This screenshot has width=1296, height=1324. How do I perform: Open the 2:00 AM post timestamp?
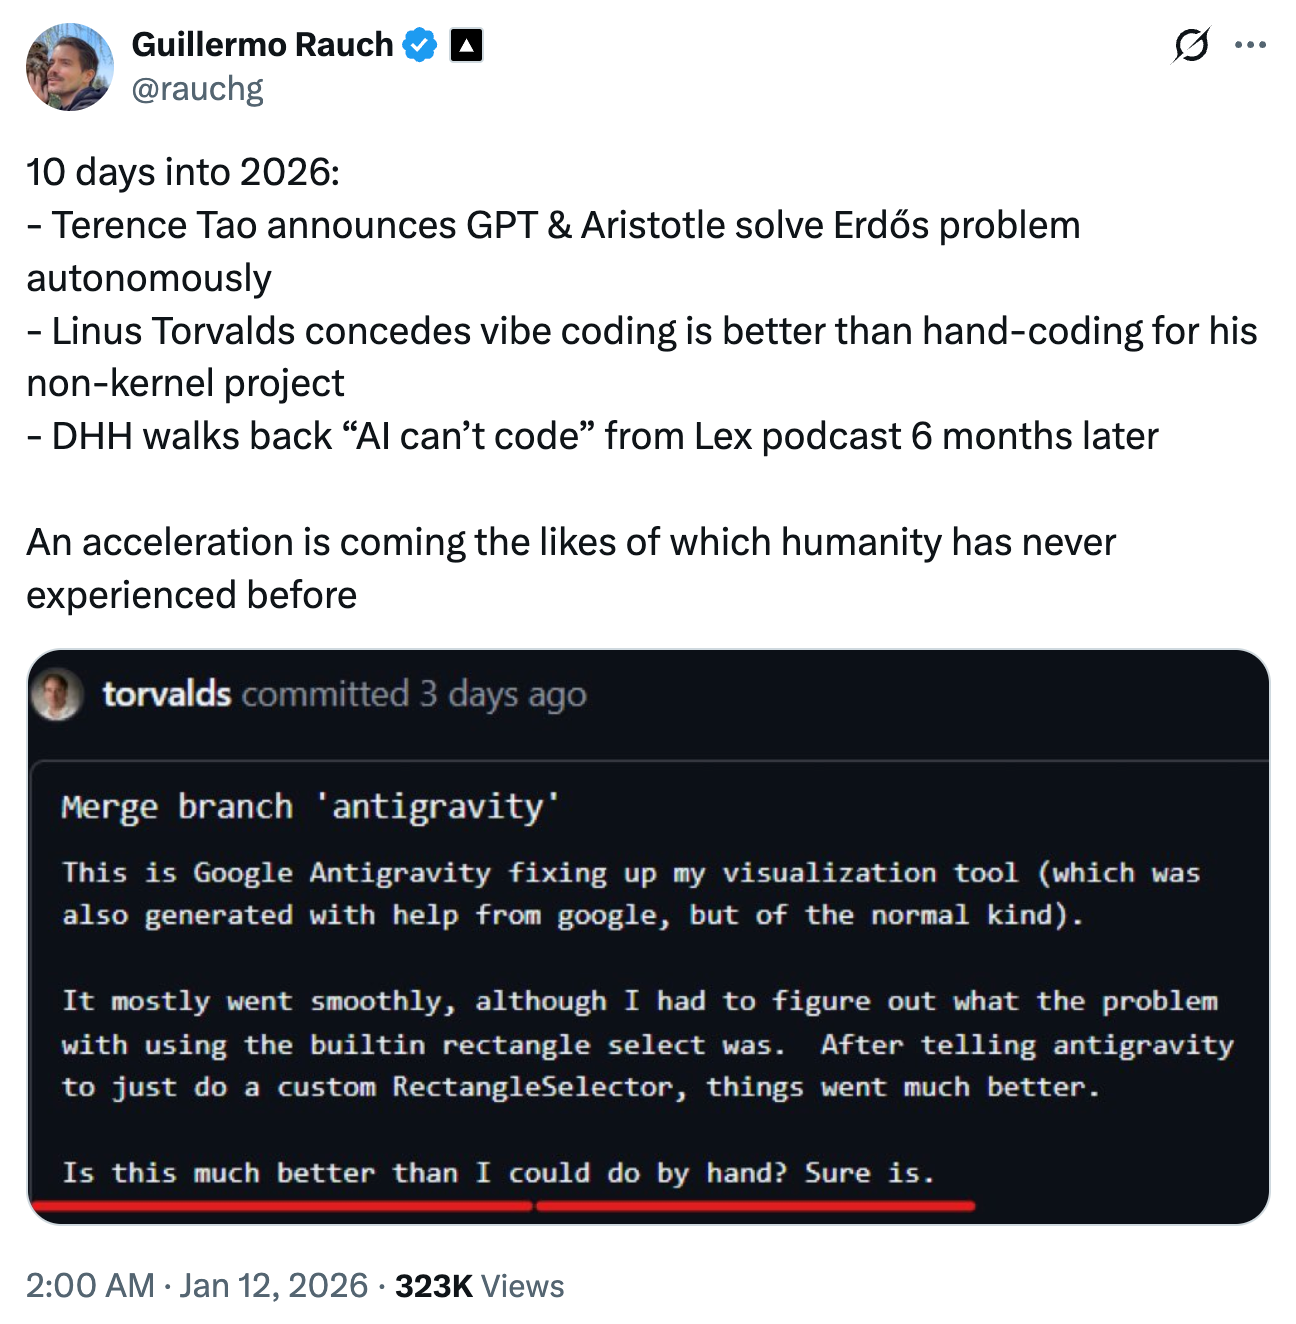click(x=90, y=1285)
